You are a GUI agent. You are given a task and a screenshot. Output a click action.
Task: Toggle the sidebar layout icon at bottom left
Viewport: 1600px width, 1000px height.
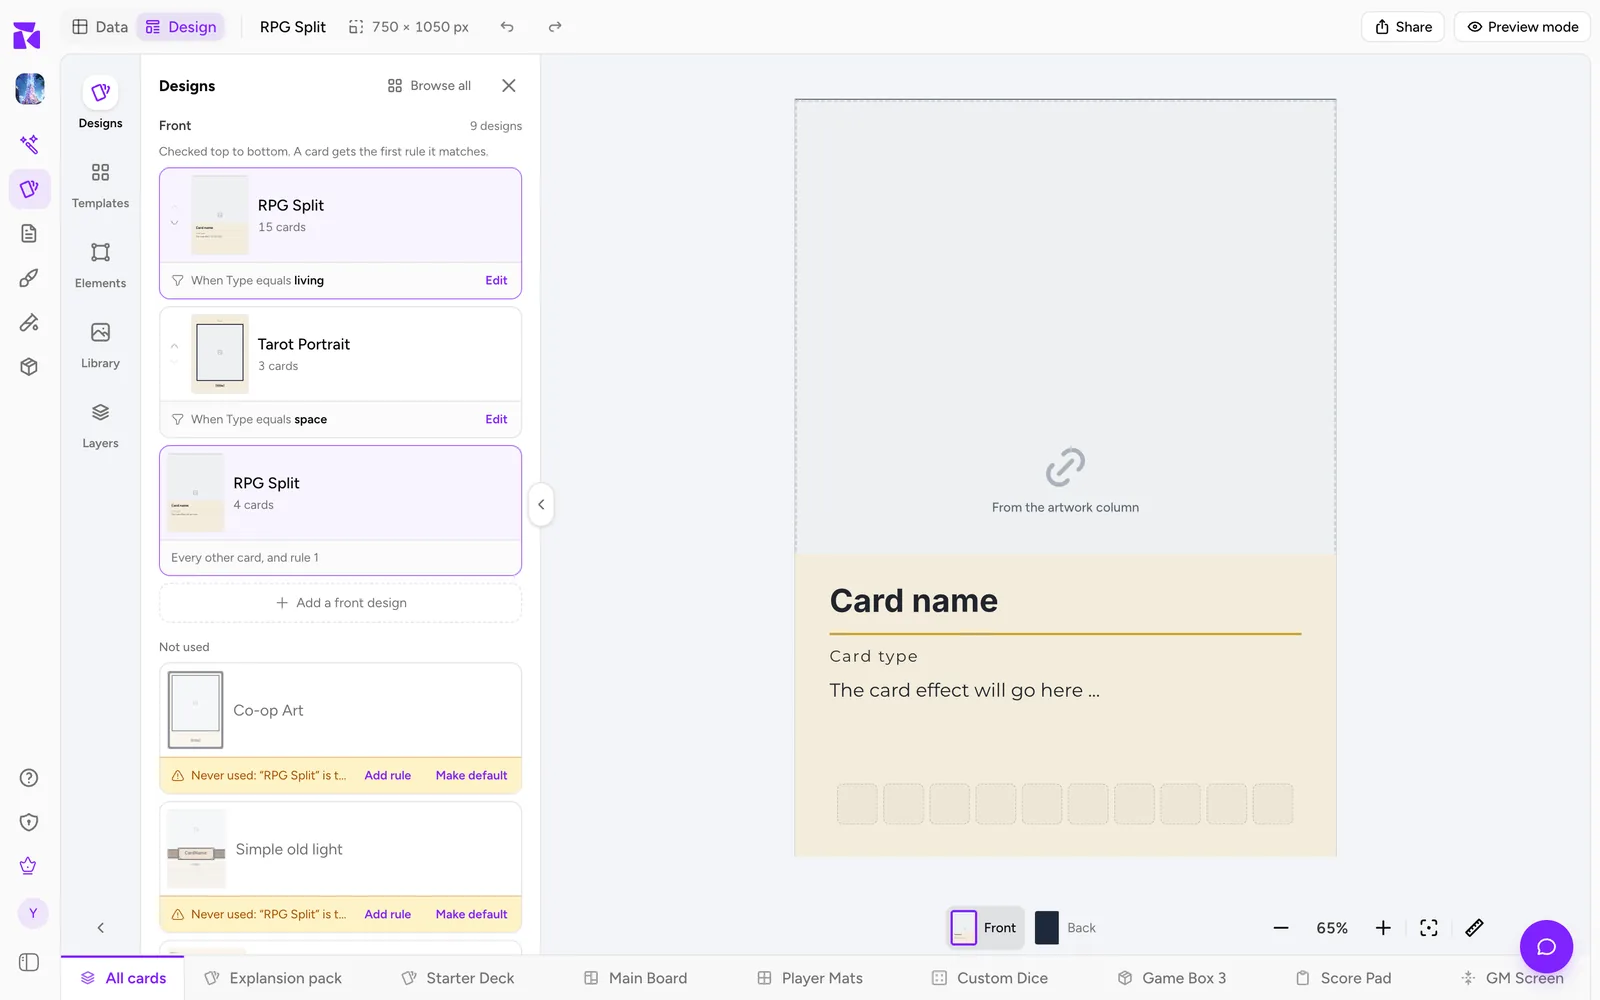pos(29,962)
